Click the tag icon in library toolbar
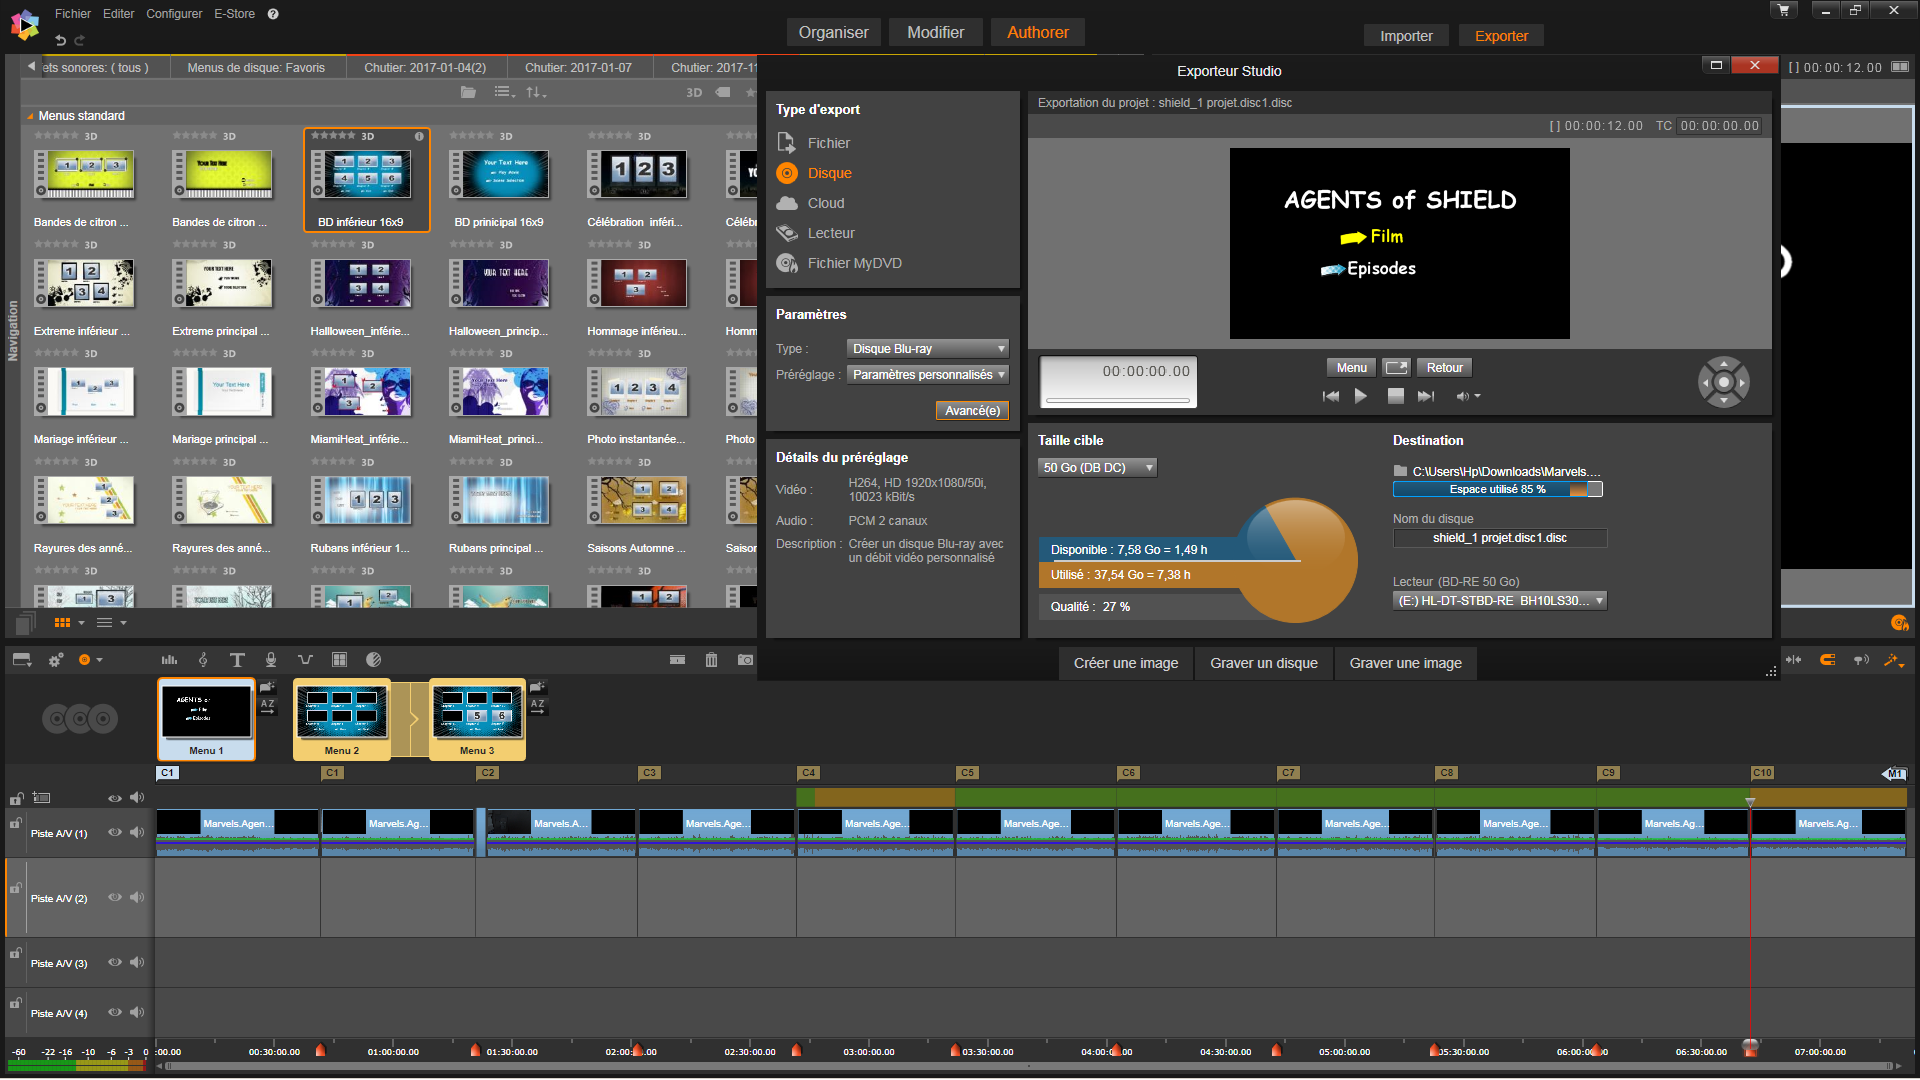This screenshot has width=1920, height=1080. pos(723,92)
